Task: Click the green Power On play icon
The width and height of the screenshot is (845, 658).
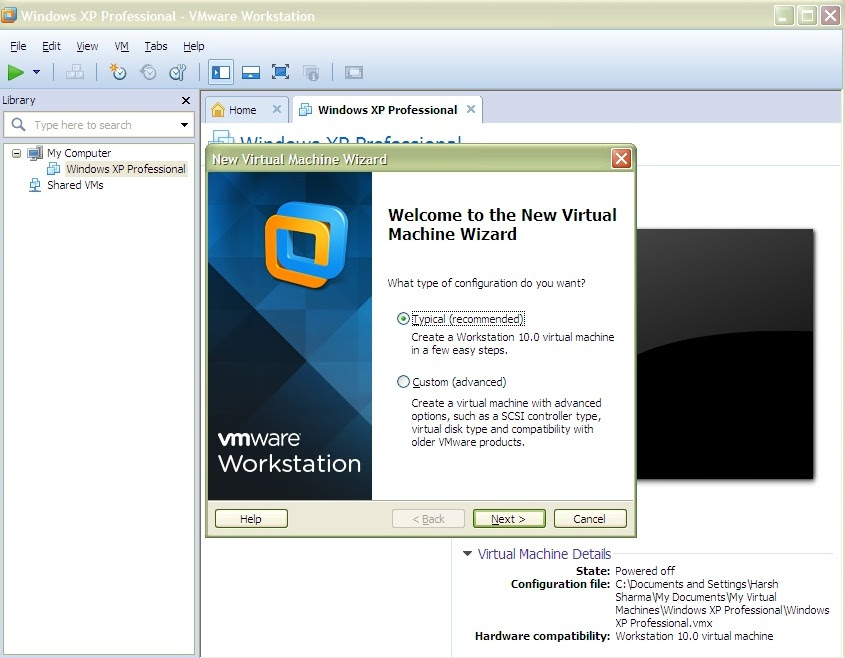Action: click(15, 72)
